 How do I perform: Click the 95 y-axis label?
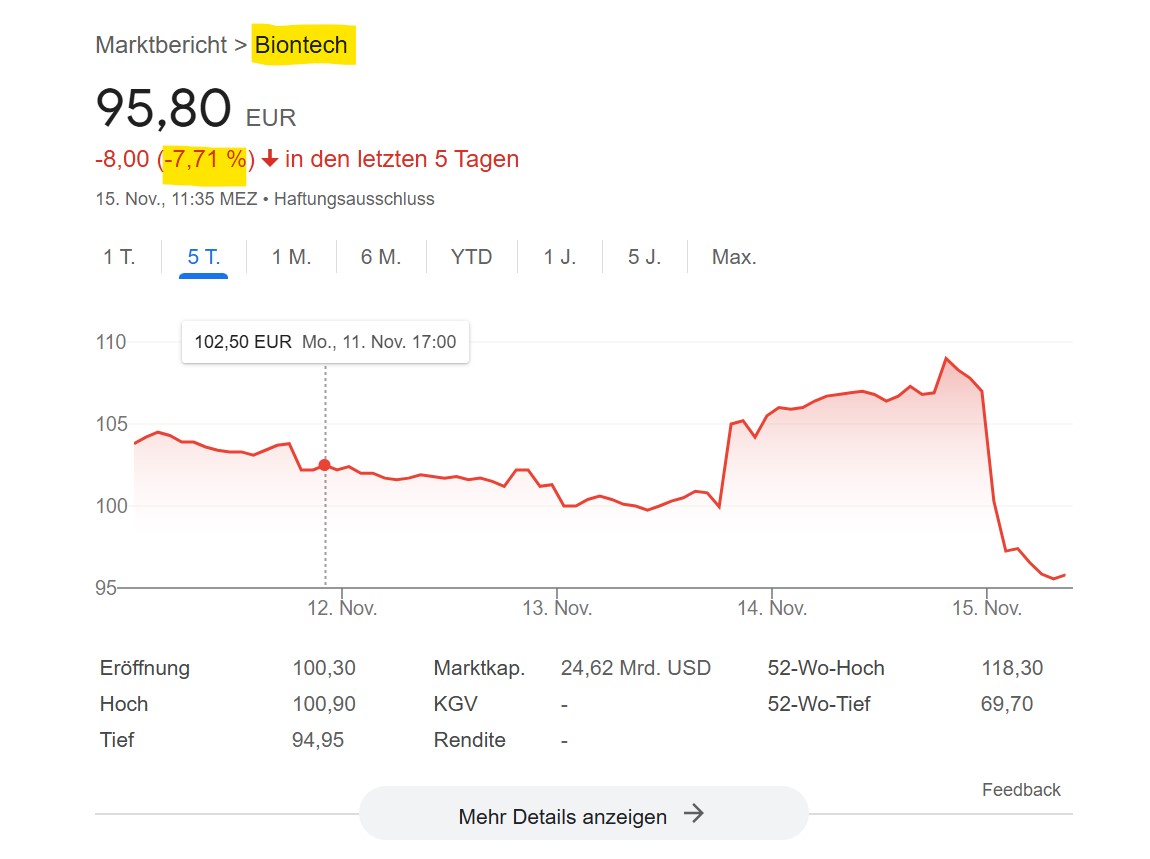coord(106,588)
